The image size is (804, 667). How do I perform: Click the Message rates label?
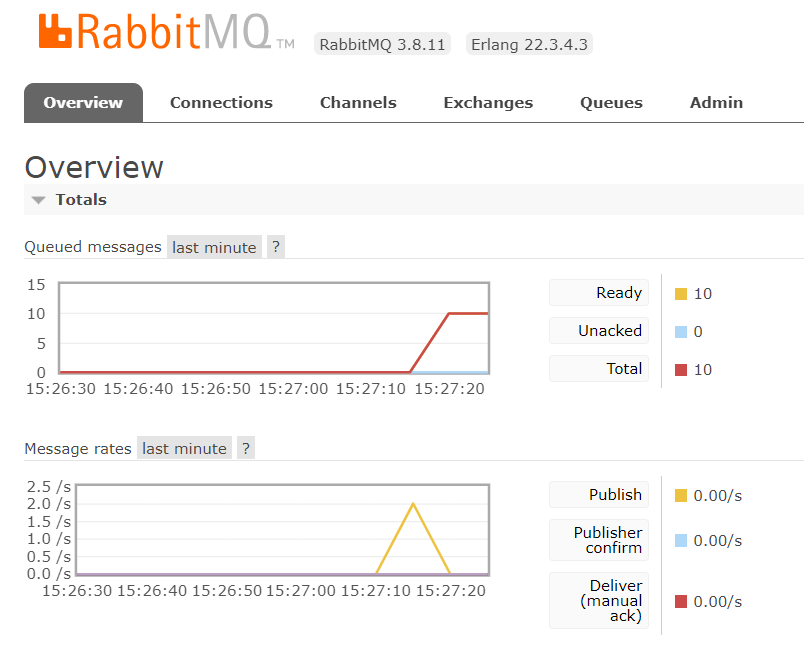click(78, 449)
